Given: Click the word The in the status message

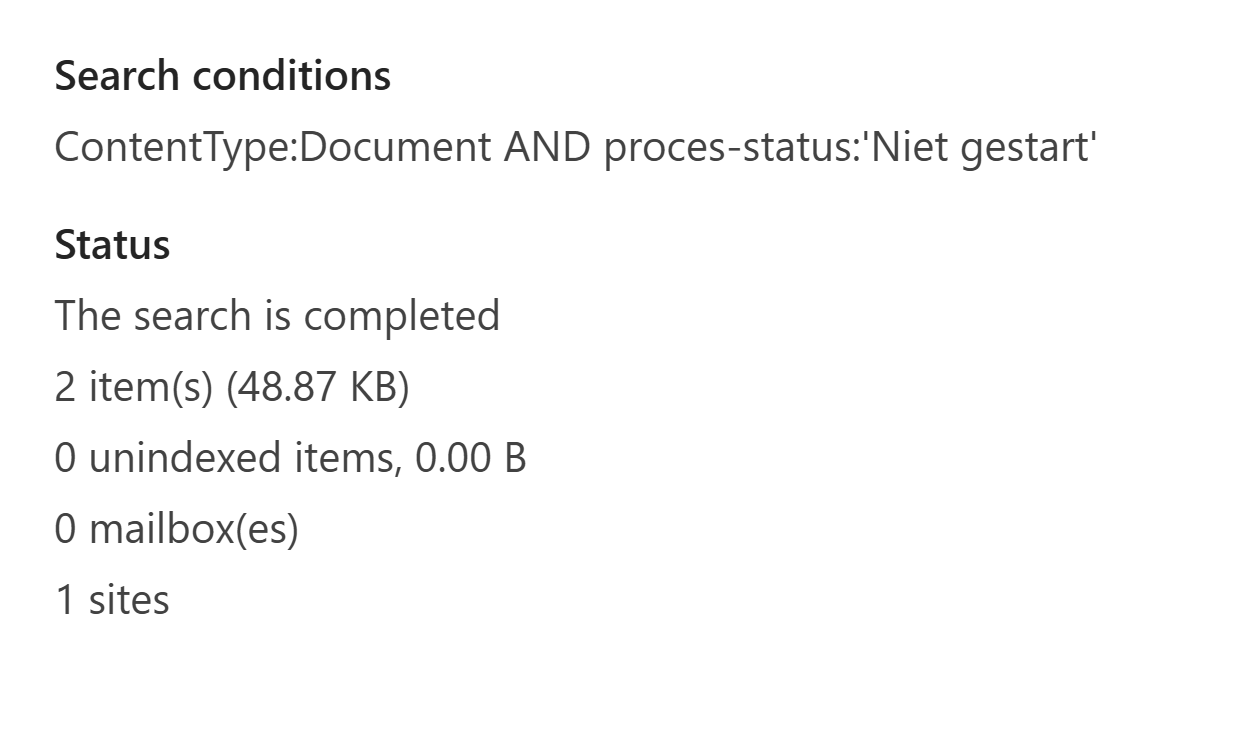Looking at the screenshot, I should coord(87,316).
